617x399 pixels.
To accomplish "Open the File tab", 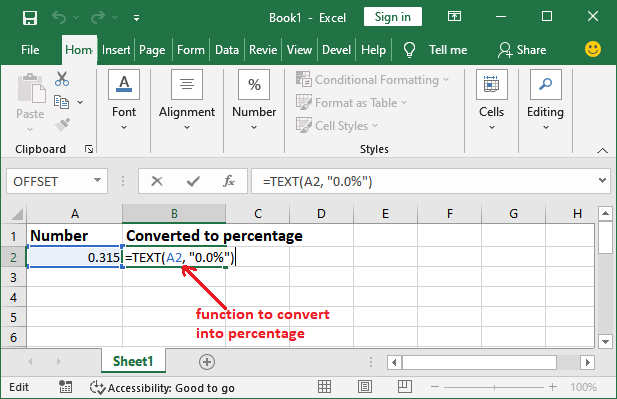I will pos(30,50).
